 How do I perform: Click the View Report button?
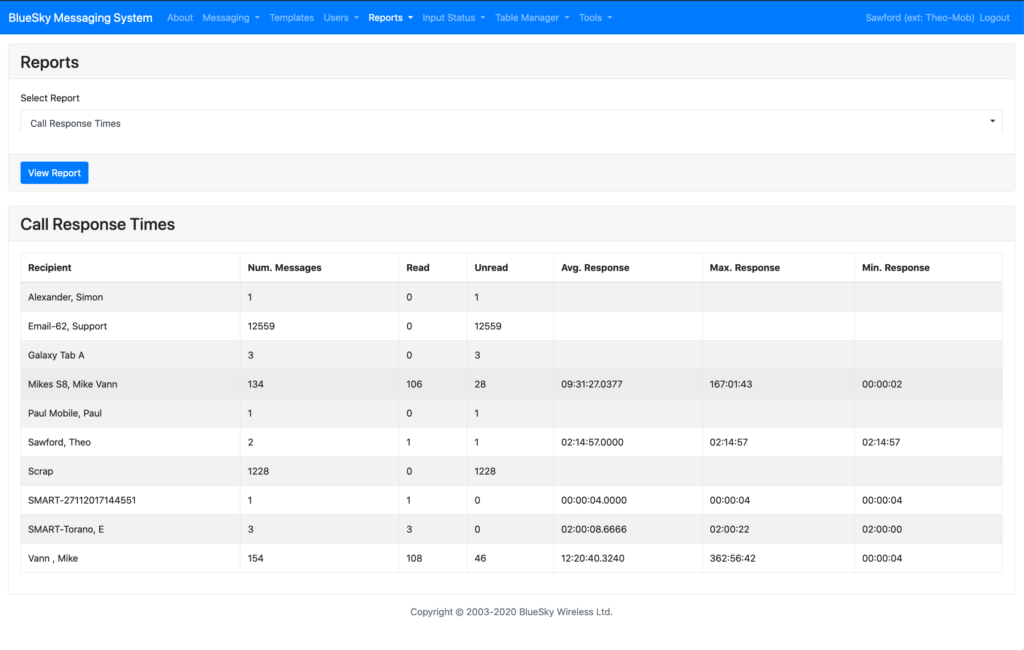(54, 173)
